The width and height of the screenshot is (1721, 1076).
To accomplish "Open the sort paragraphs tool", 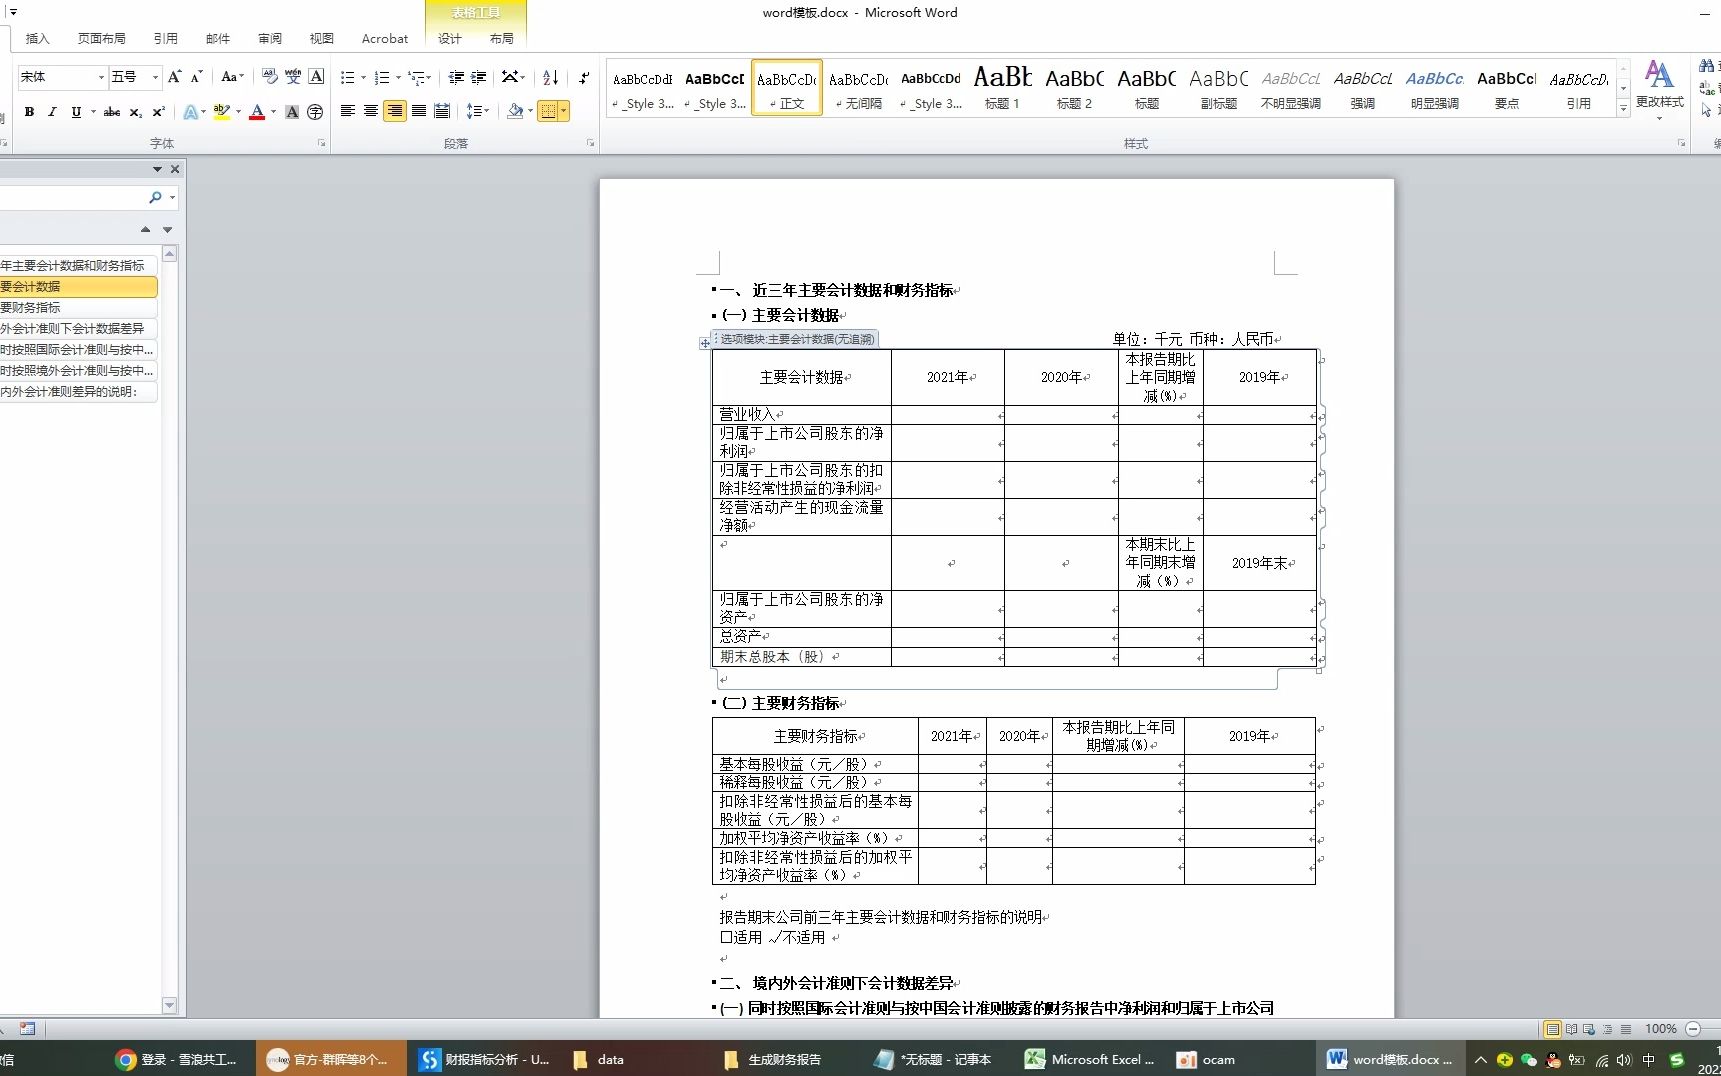I will 549,77.
